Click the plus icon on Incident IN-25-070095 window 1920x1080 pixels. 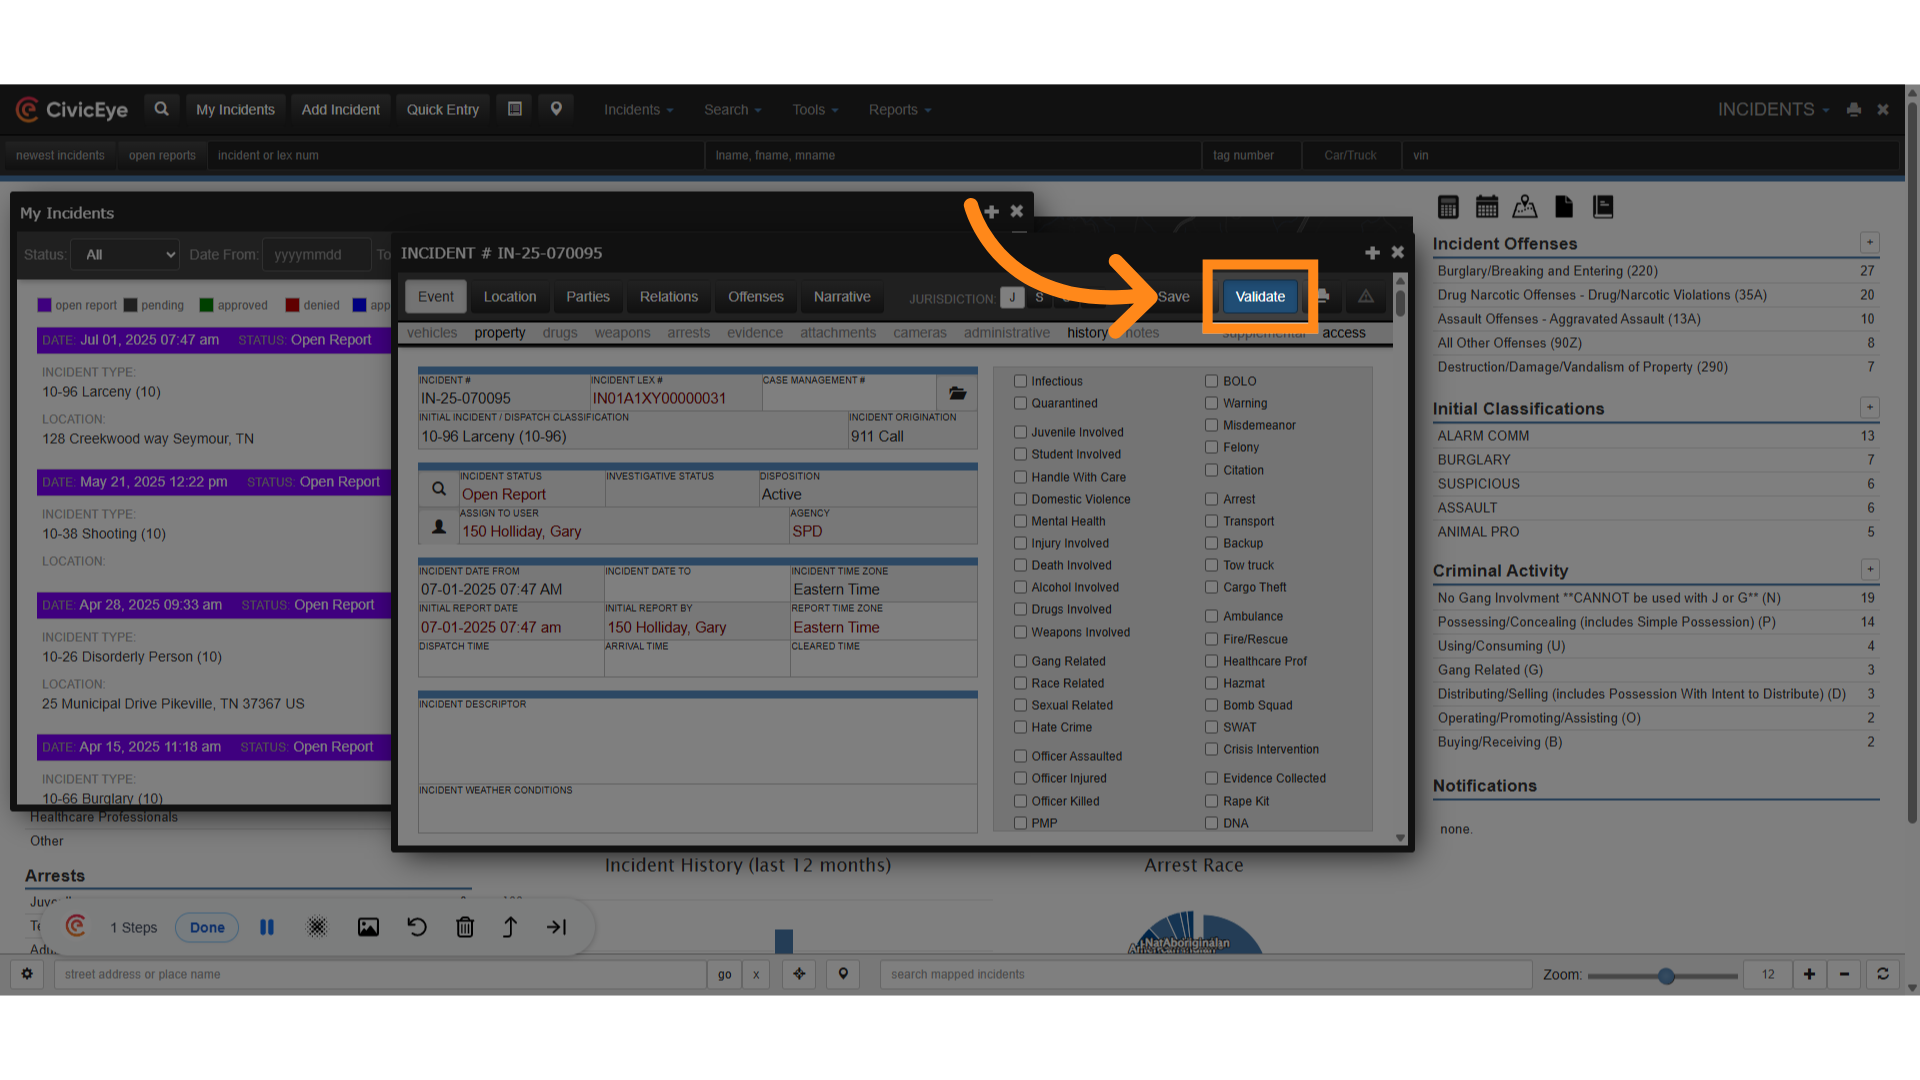[1372, 253]
